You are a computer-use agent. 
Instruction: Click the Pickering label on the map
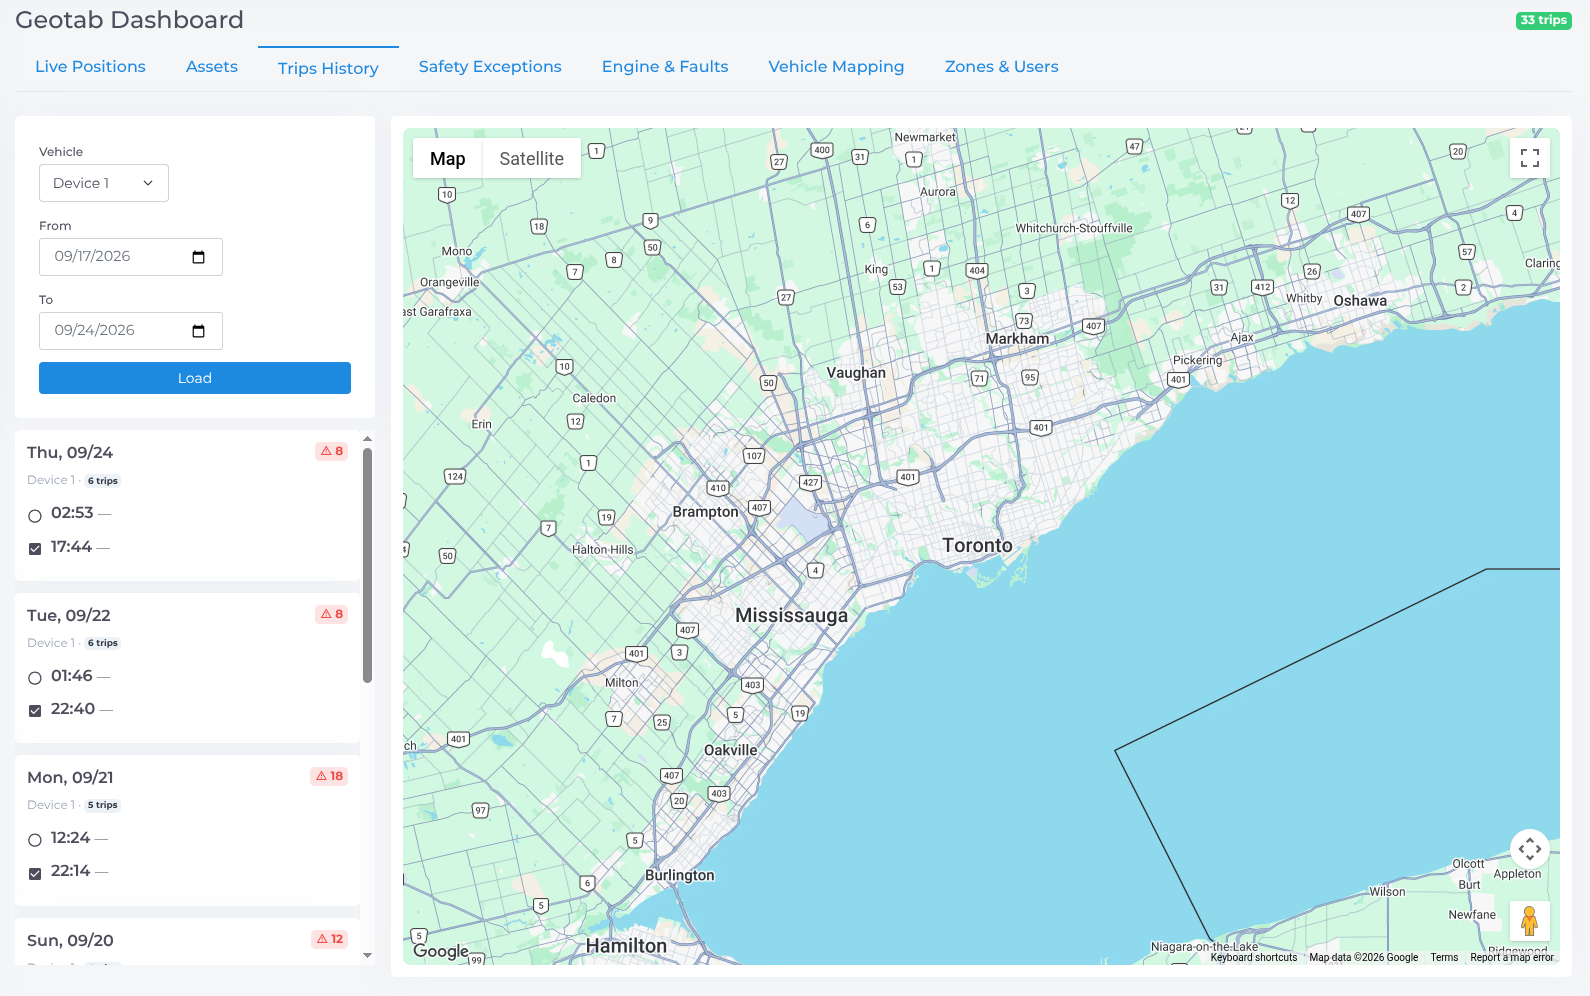[x=1197, y=360]
